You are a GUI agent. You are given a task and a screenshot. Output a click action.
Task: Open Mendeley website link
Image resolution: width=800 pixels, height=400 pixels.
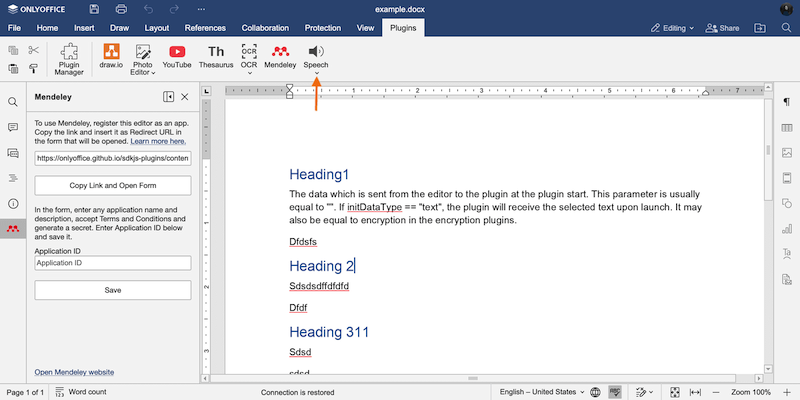point(74,372)
